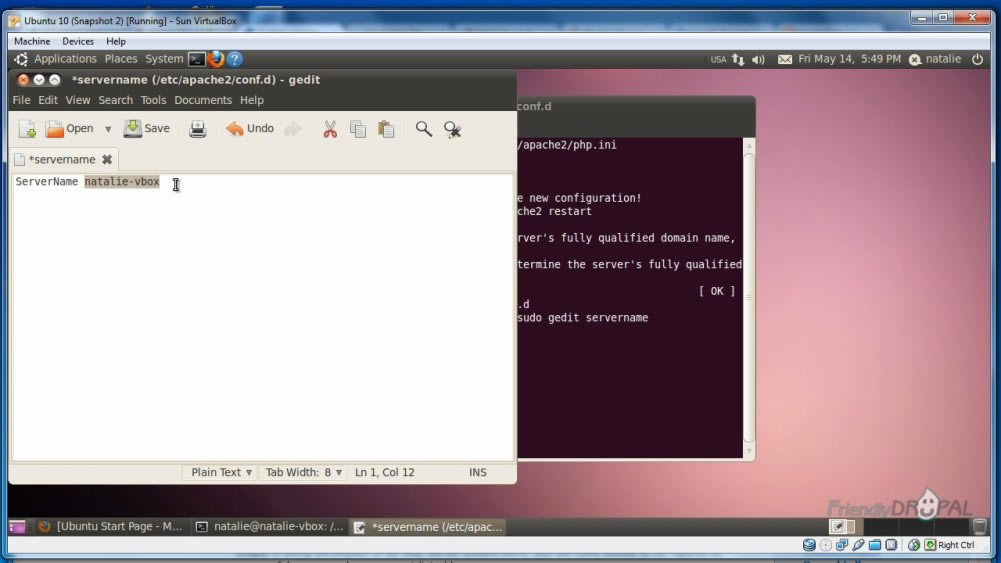
Task: Paste from clipboard icon
Action: [386, 129]
